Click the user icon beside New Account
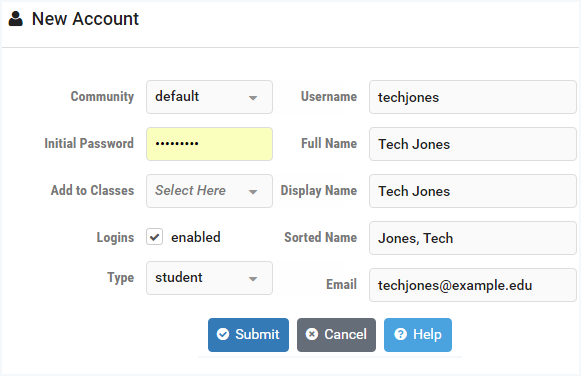Image resolution: width=581 pixels, height=376 pixels. (16, 19)
